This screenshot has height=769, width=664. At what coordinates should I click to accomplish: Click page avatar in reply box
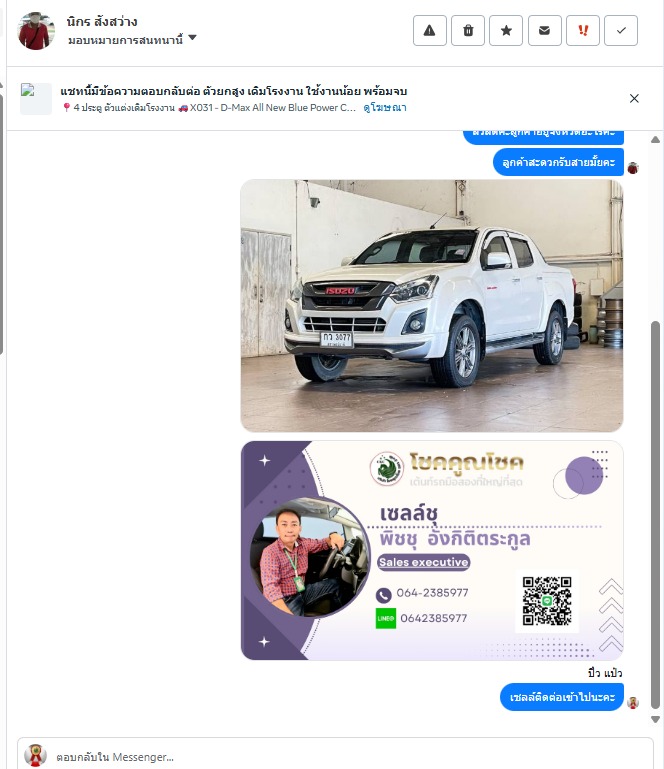36,755
